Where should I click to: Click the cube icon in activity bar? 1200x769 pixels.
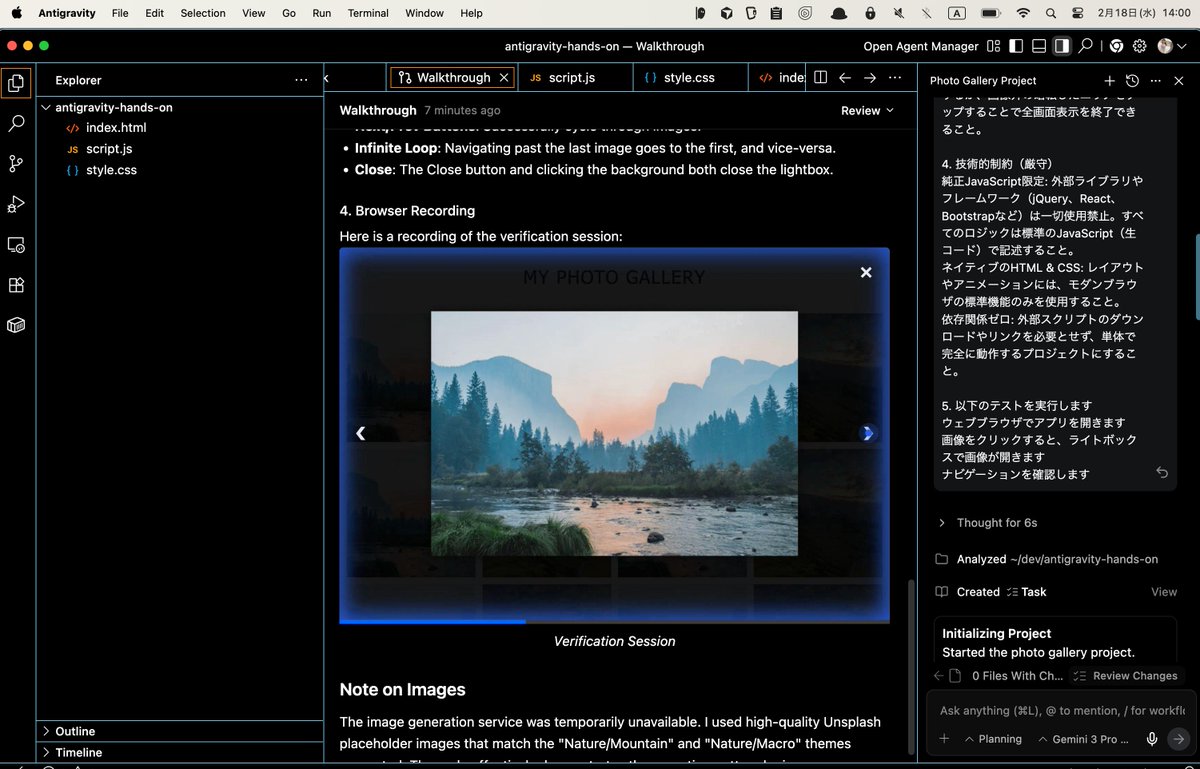point(16,325)
